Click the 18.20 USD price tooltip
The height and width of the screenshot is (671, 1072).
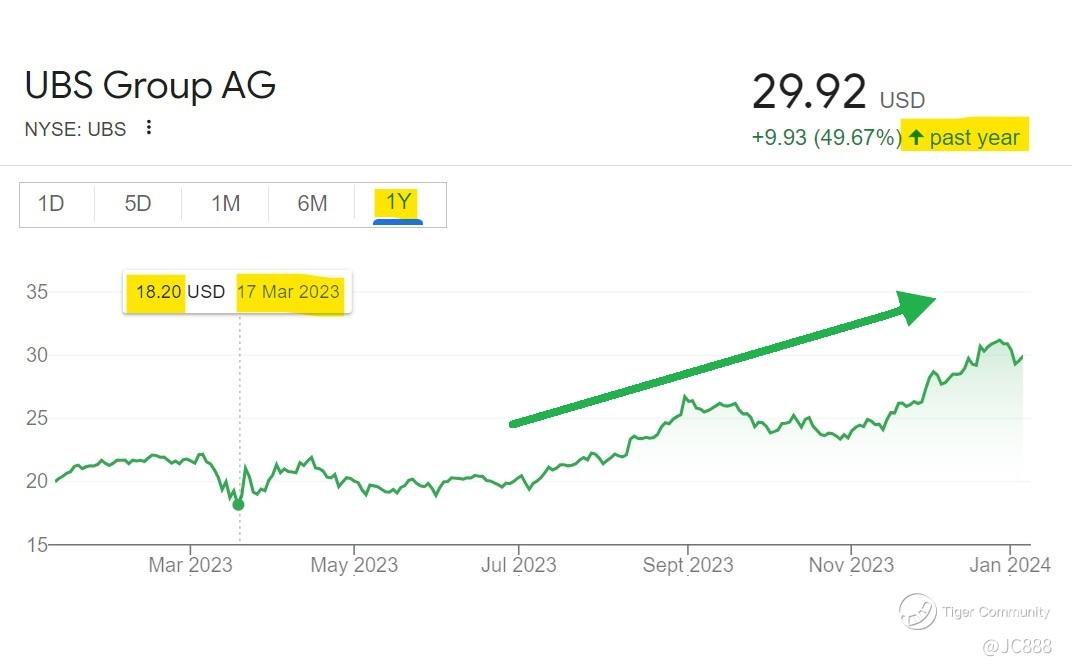(x=180, y=293)
